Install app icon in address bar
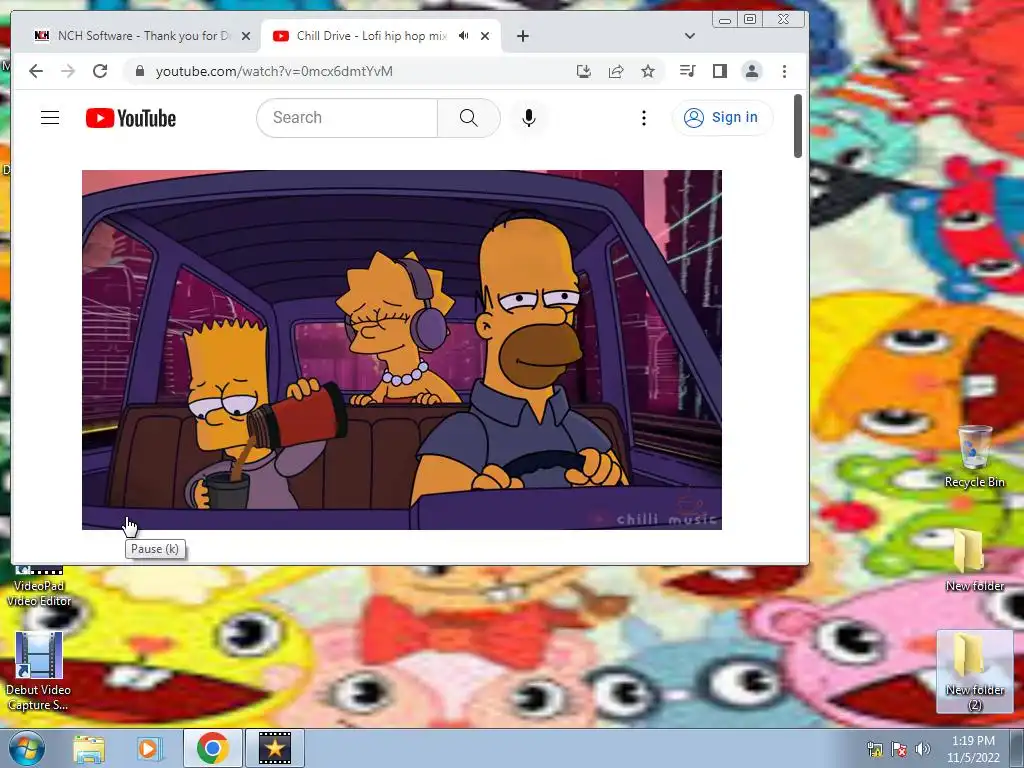 pos(584,71)
